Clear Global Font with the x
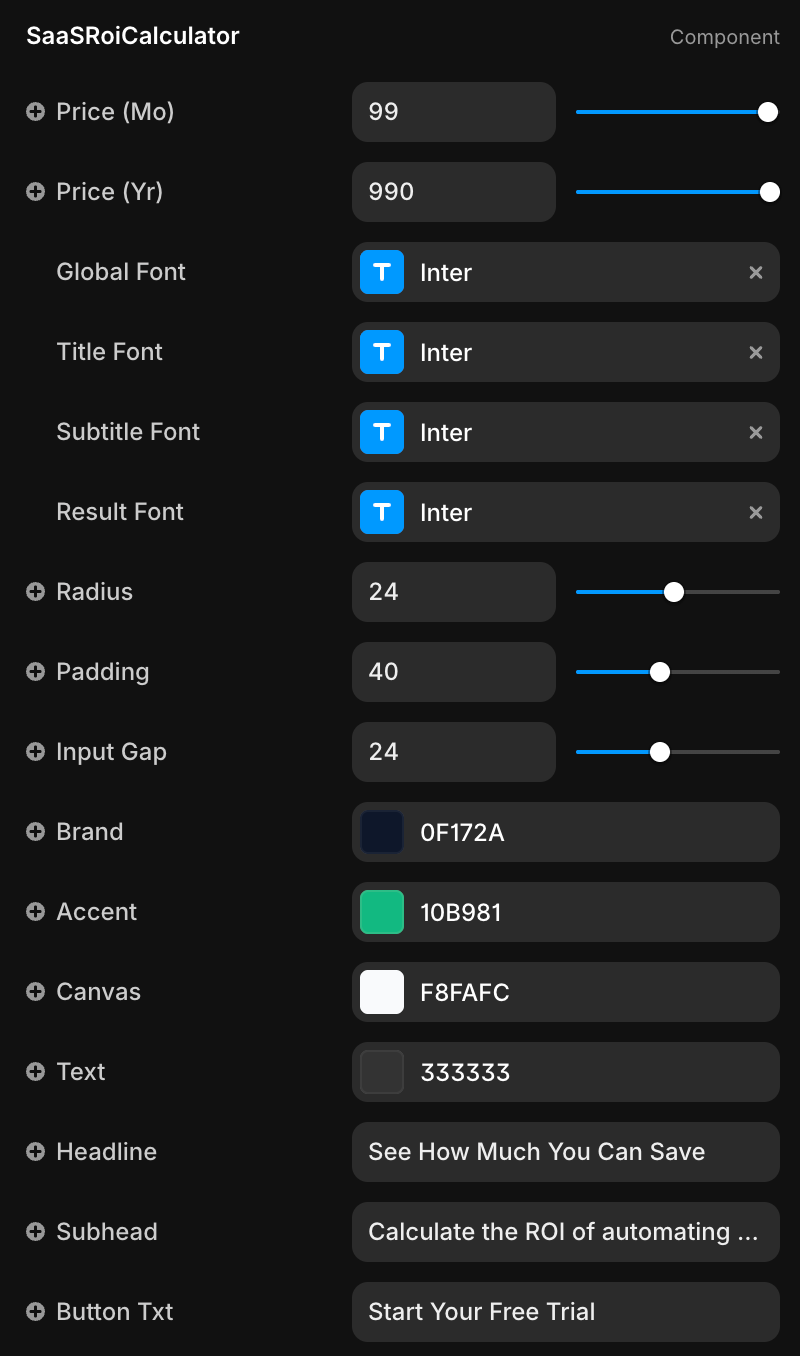 756,272
